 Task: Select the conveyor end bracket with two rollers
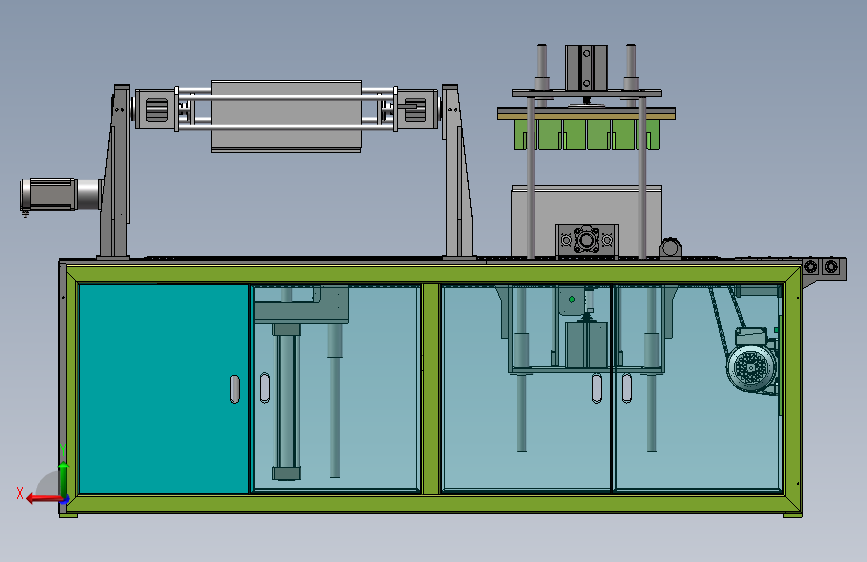coord(823,269)
